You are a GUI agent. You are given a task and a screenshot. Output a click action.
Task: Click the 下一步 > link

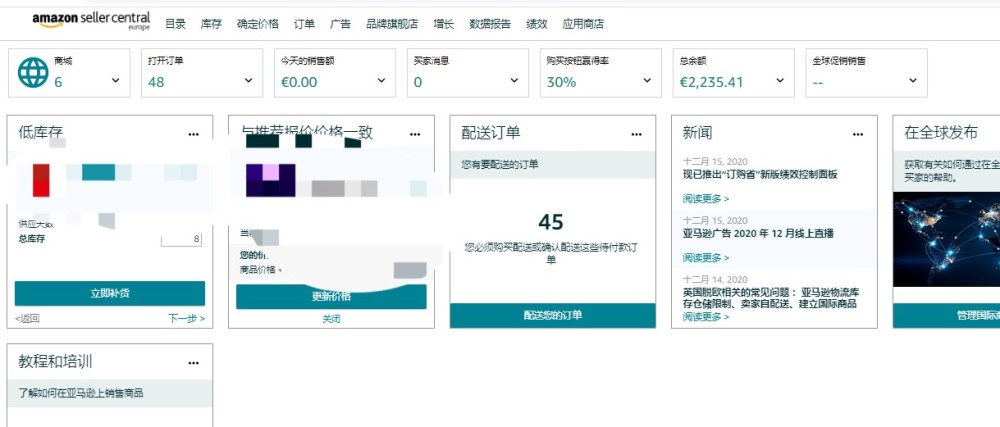point(187,318)
